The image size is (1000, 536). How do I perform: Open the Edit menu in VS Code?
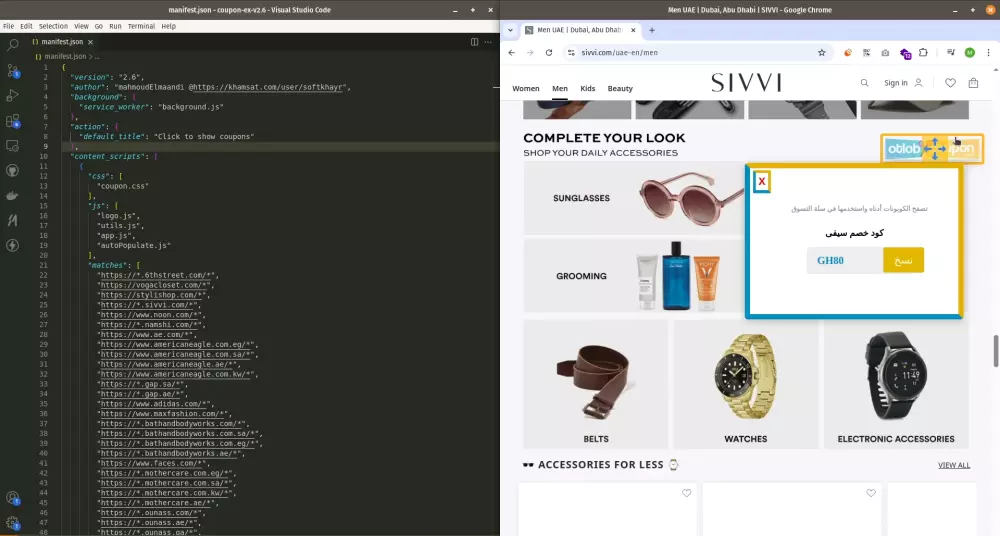pos(26,26)
